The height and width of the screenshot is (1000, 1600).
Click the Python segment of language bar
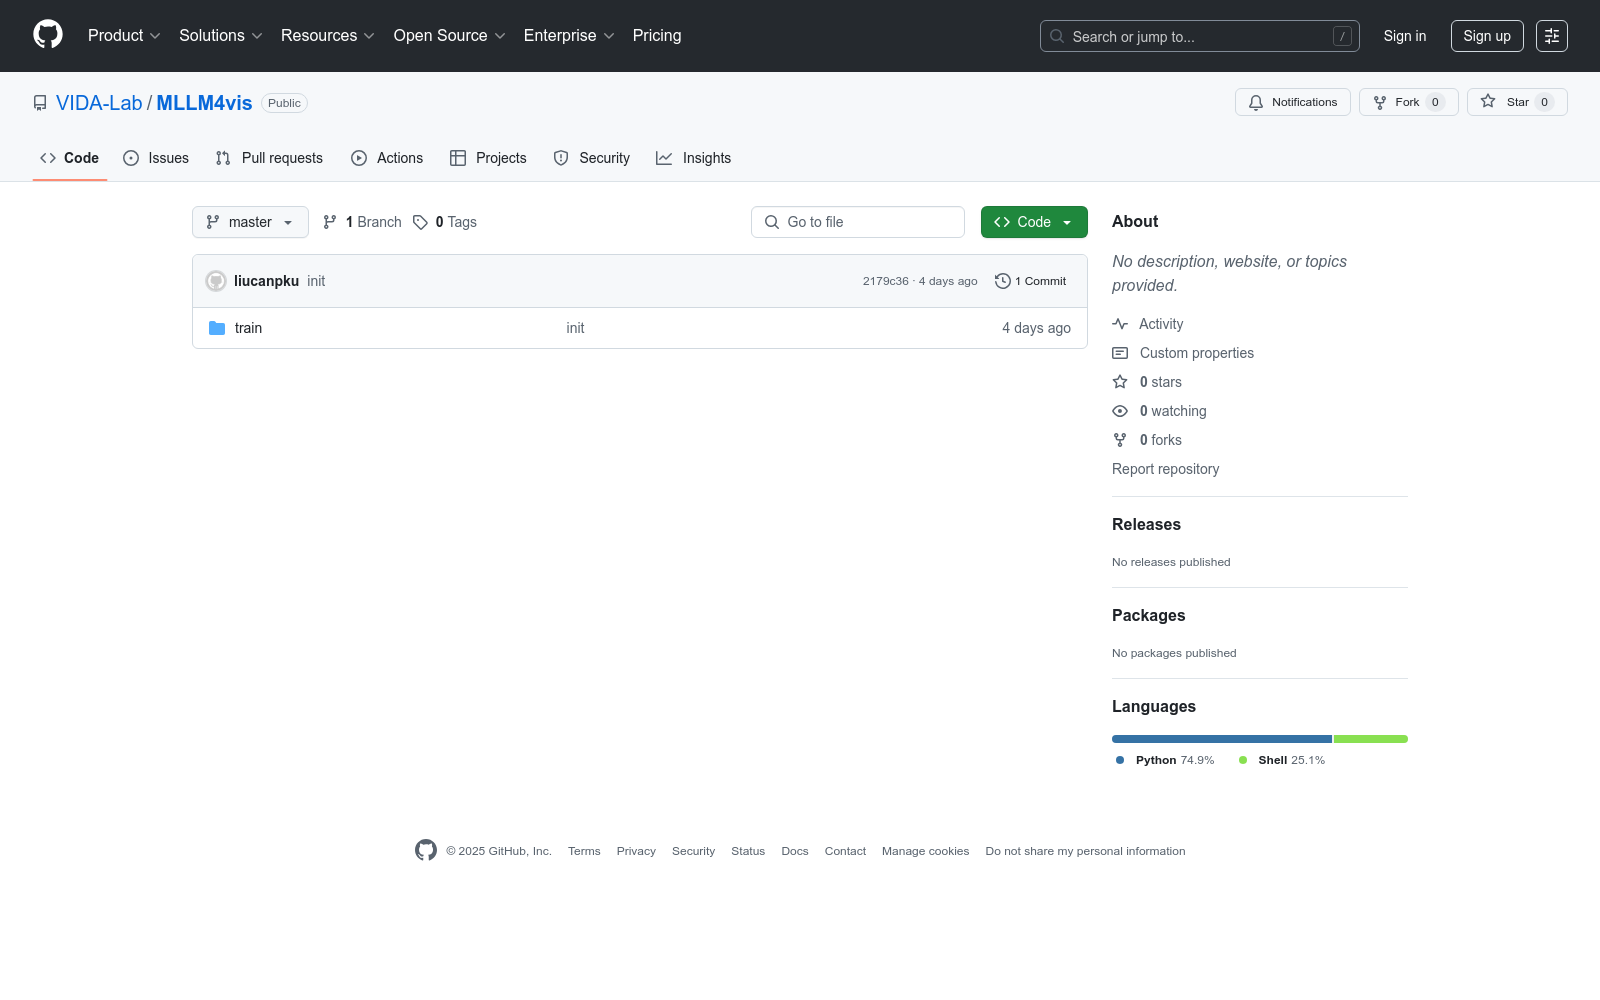pos(1222,739)
